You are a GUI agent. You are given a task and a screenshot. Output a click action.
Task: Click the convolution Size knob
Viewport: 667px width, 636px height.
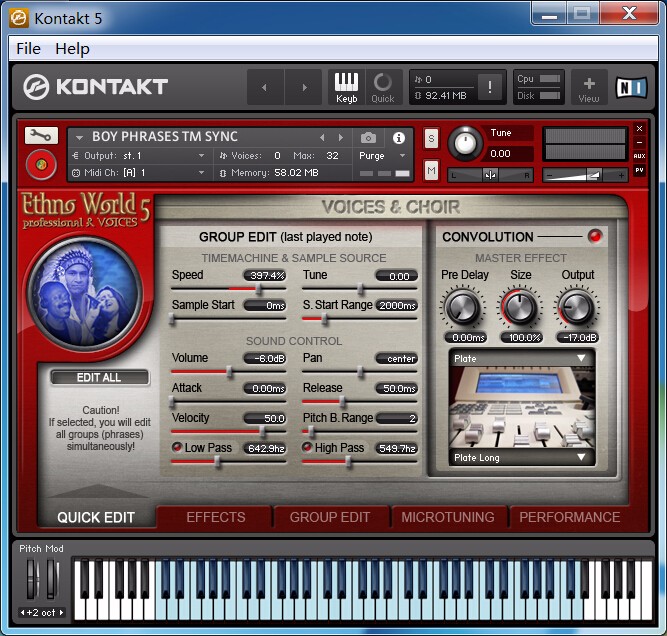click(520, 308)
